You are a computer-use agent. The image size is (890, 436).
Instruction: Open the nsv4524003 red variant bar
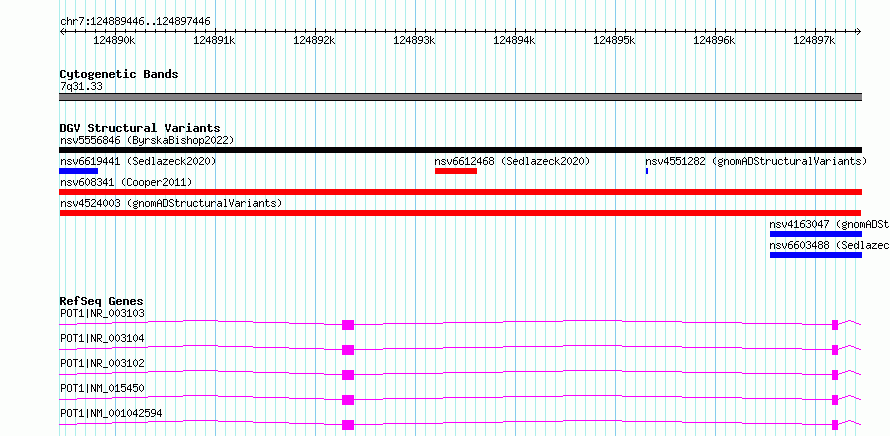pyautogui.click(x=460, y=213)
